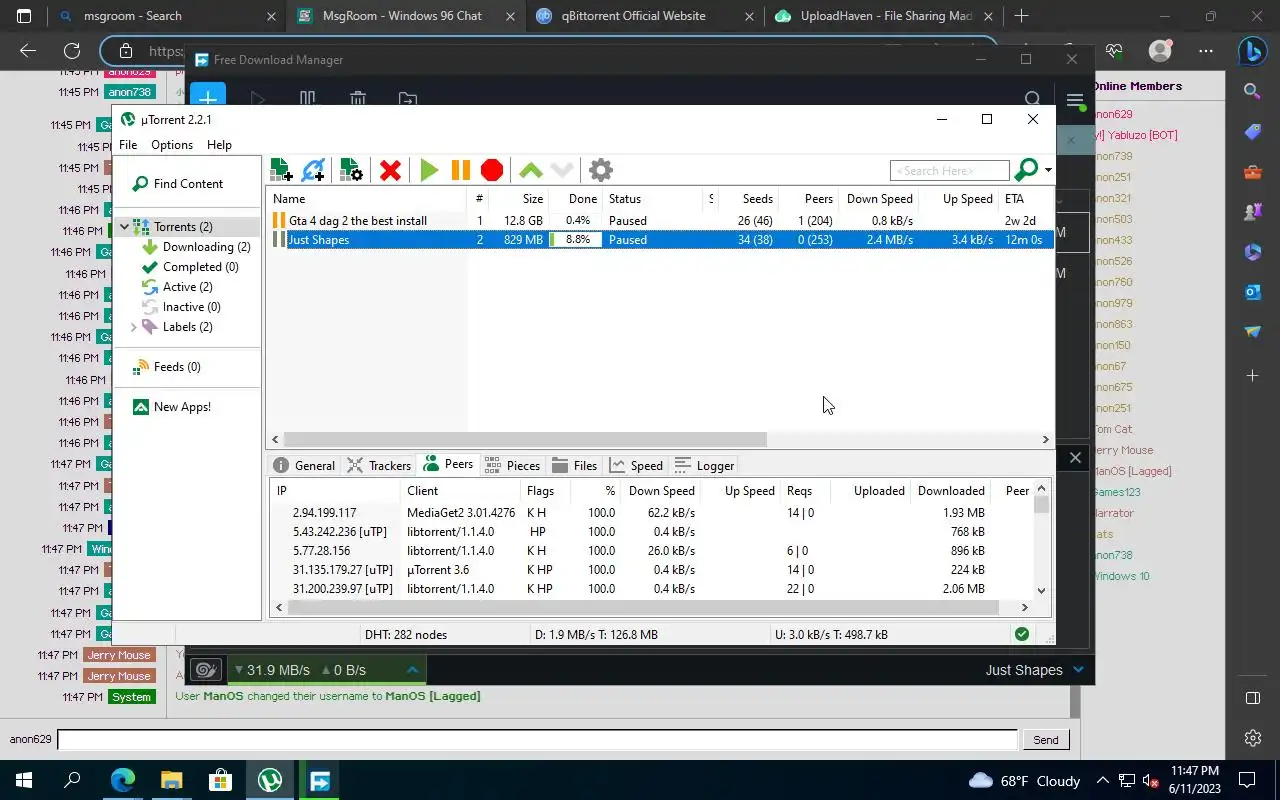The width and height of the screenshot is (1280, 800).
Task: Open a new browser tab with plus
Action: pyautogui.click(x=1021, y=16)
